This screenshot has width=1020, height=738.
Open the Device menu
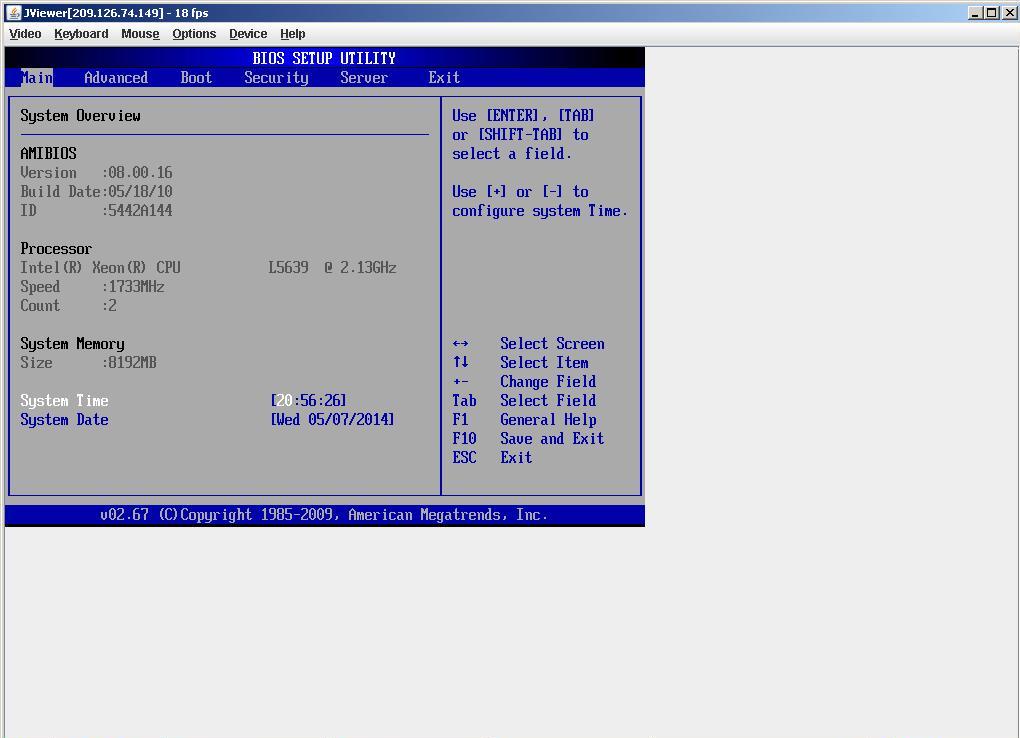point(248,34)
